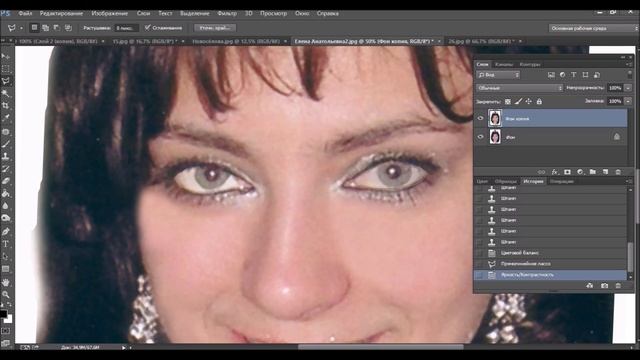This screenshot has height=360, width=640.
Task: Select the Clone Stamp tool in the toolbox
Action: [x=6, y=156]
